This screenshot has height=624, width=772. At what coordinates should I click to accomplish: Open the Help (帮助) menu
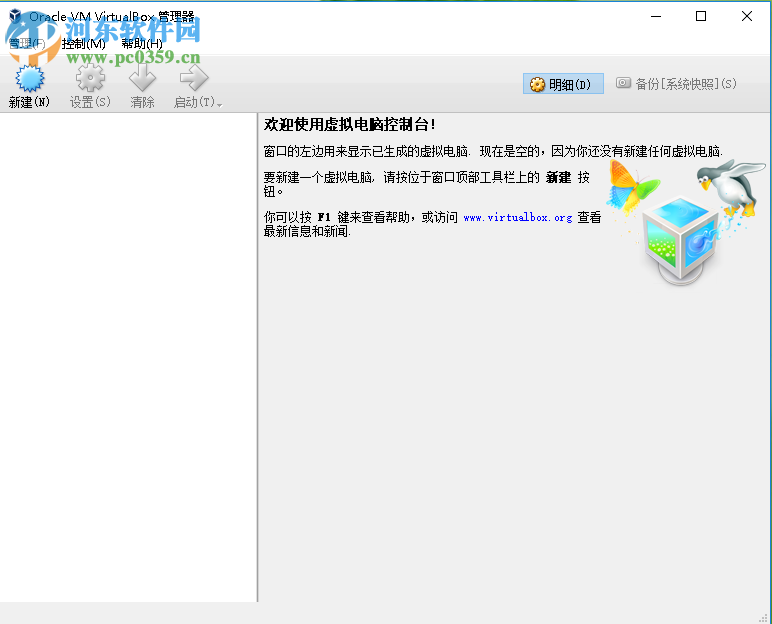click(x=142, y=44)
